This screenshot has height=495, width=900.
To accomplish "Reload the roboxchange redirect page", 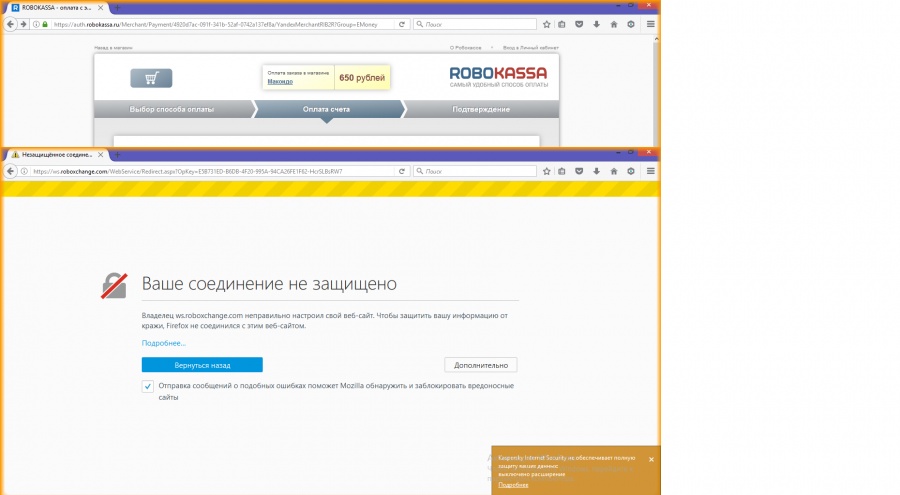I will 402,171.
